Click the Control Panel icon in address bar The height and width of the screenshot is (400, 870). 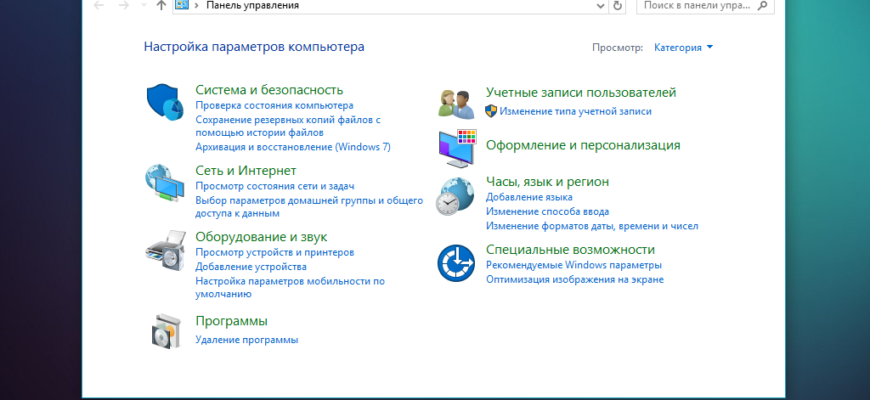coord(182,5)
